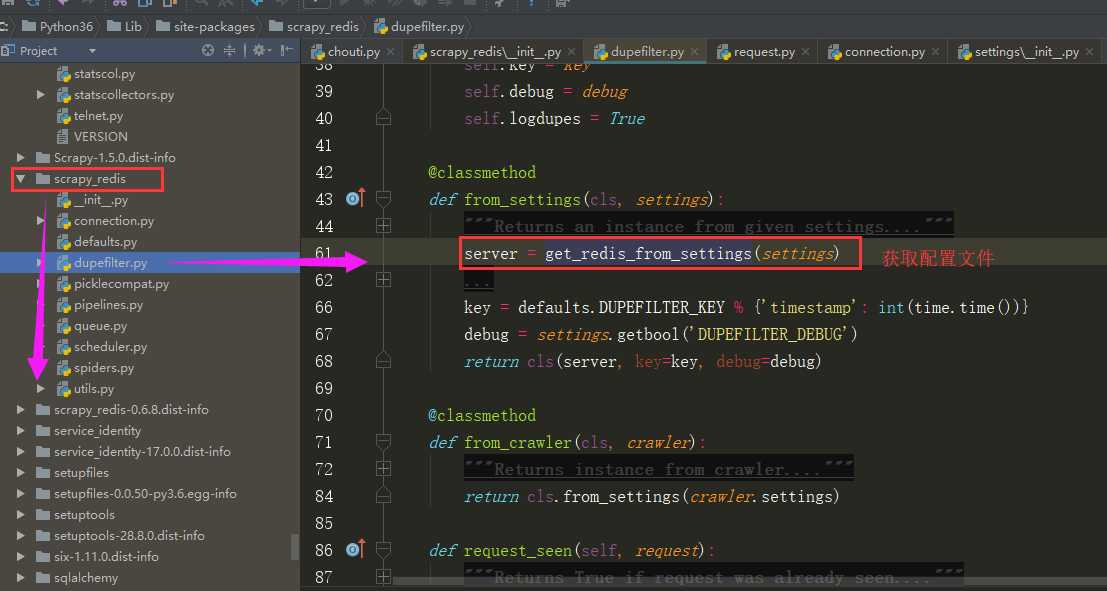Click get_redis_from_settings call on line 61
The image size is (1107, 591).
pyautogui.click(x=647, y=253)
